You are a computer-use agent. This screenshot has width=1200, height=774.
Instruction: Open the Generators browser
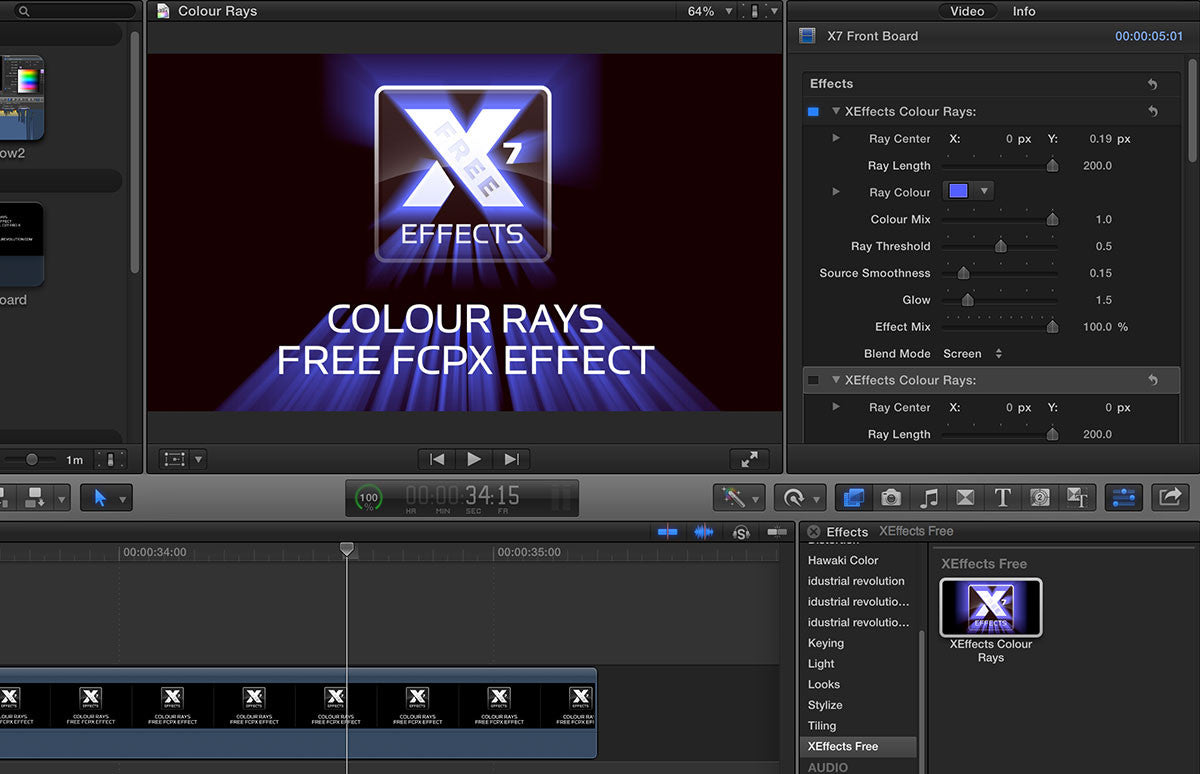coord(1040,497)
